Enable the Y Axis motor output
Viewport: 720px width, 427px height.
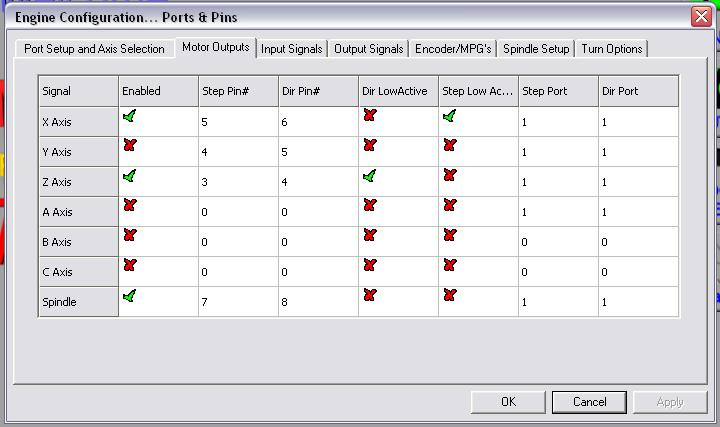pyautogui.click(x=129, y=146)
